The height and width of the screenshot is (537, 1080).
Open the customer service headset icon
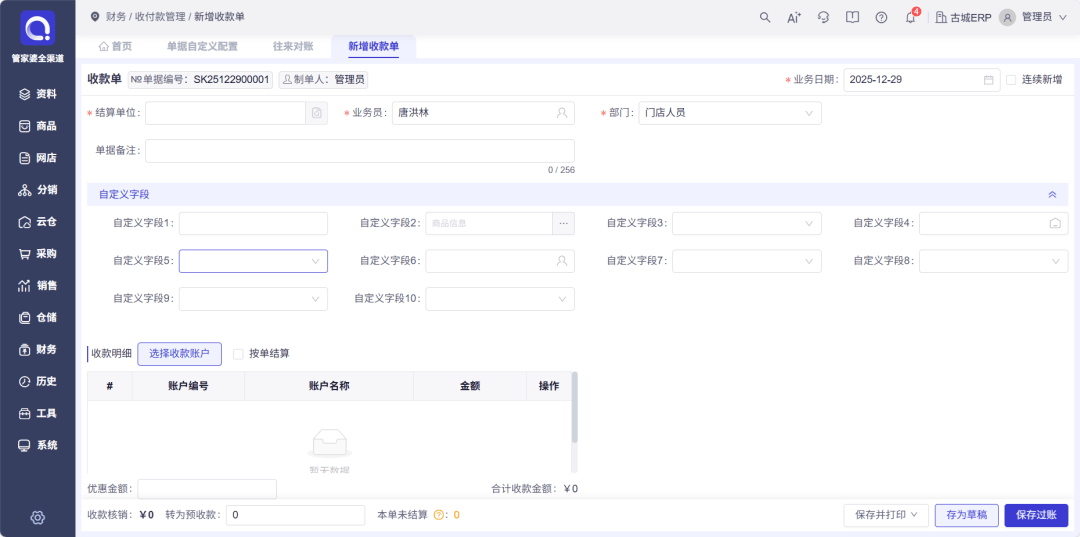pyautogui.click(x=823, y=17)
